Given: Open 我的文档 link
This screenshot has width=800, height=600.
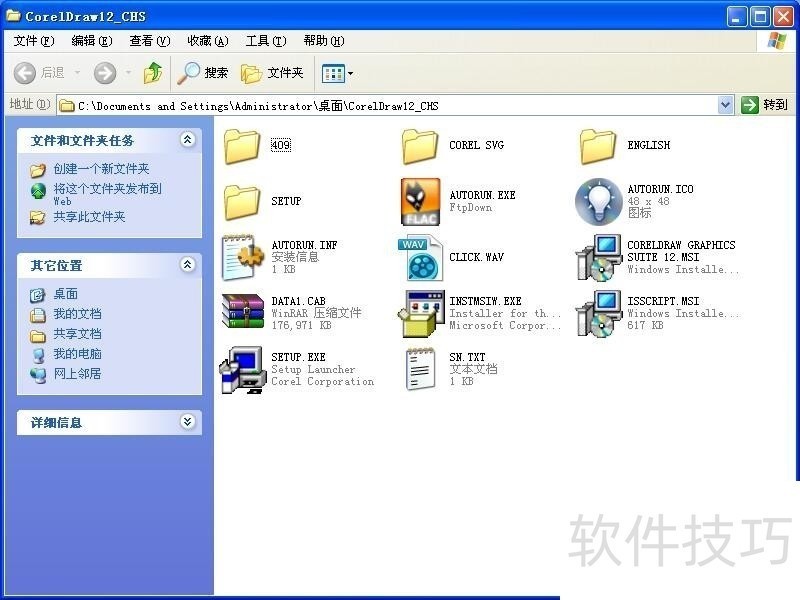Looking at the screenshot, I should tap(78, 314).
